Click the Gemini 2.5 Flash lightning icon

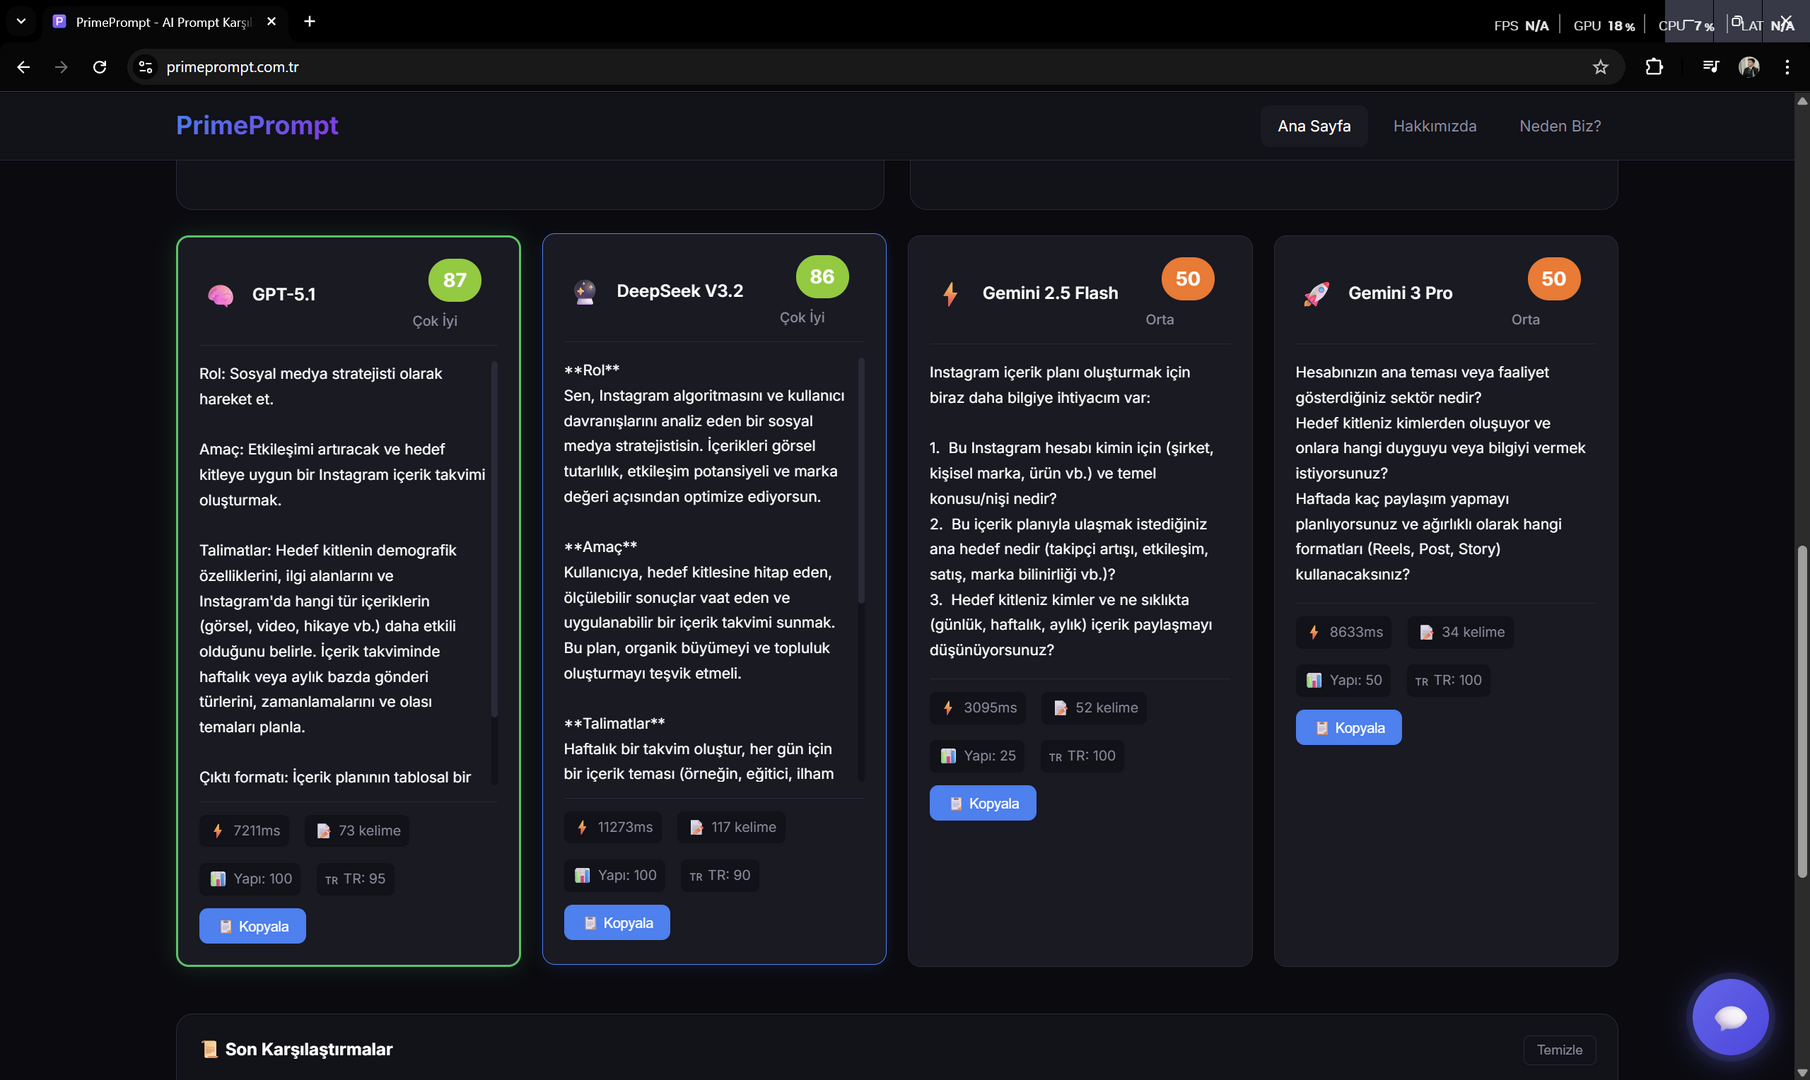point(950,293)
